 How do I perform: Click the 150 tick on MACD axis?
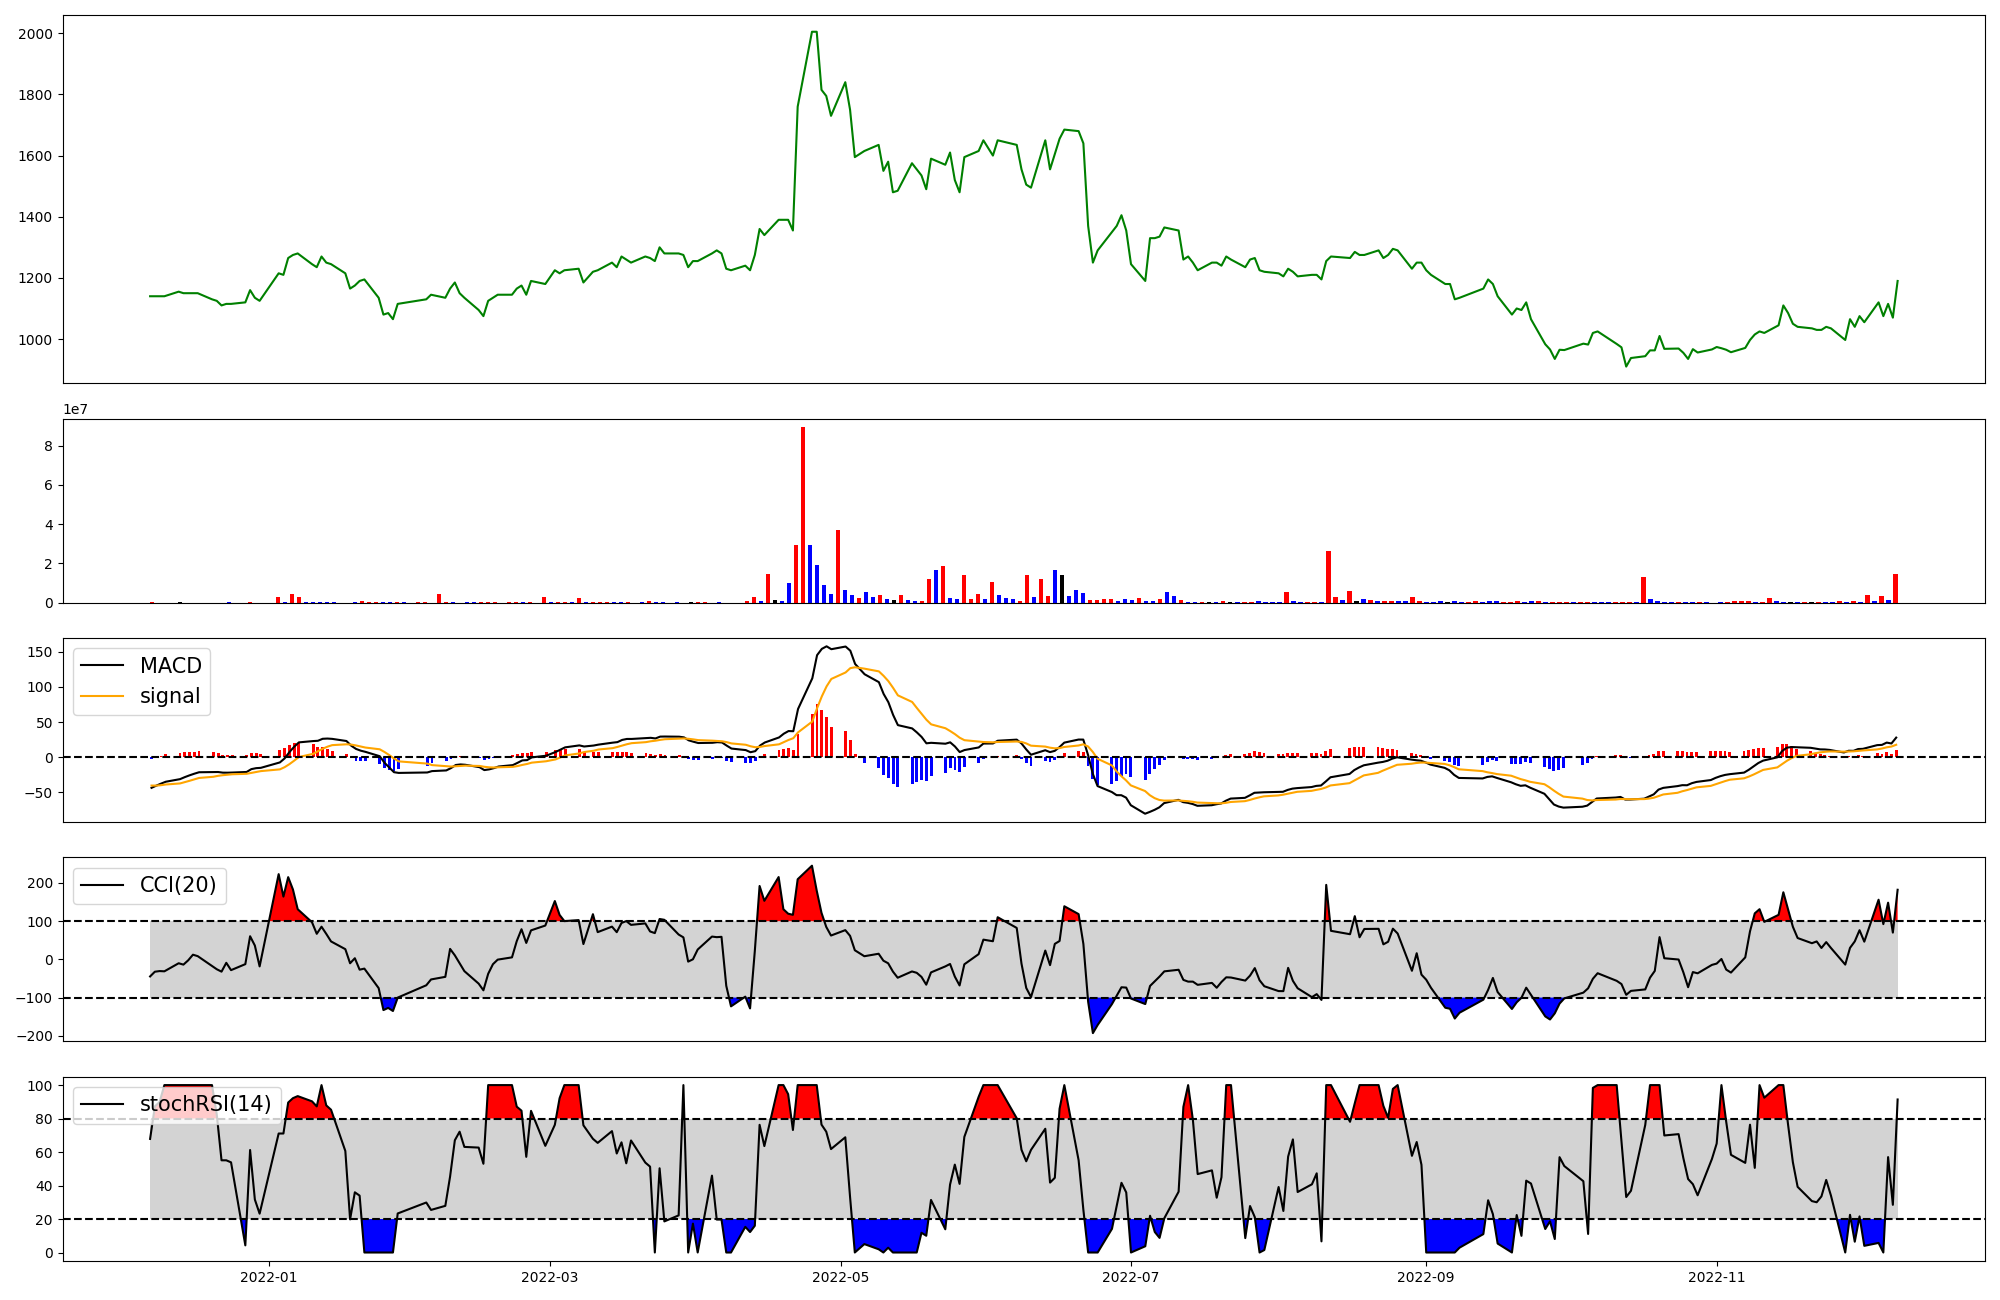(39, 652)
